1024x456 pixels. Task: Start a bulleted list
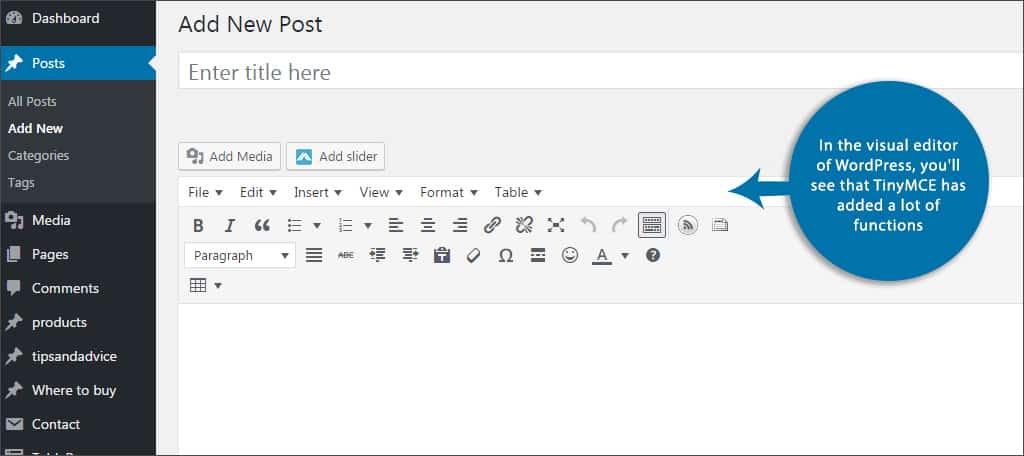click(295, 226)
